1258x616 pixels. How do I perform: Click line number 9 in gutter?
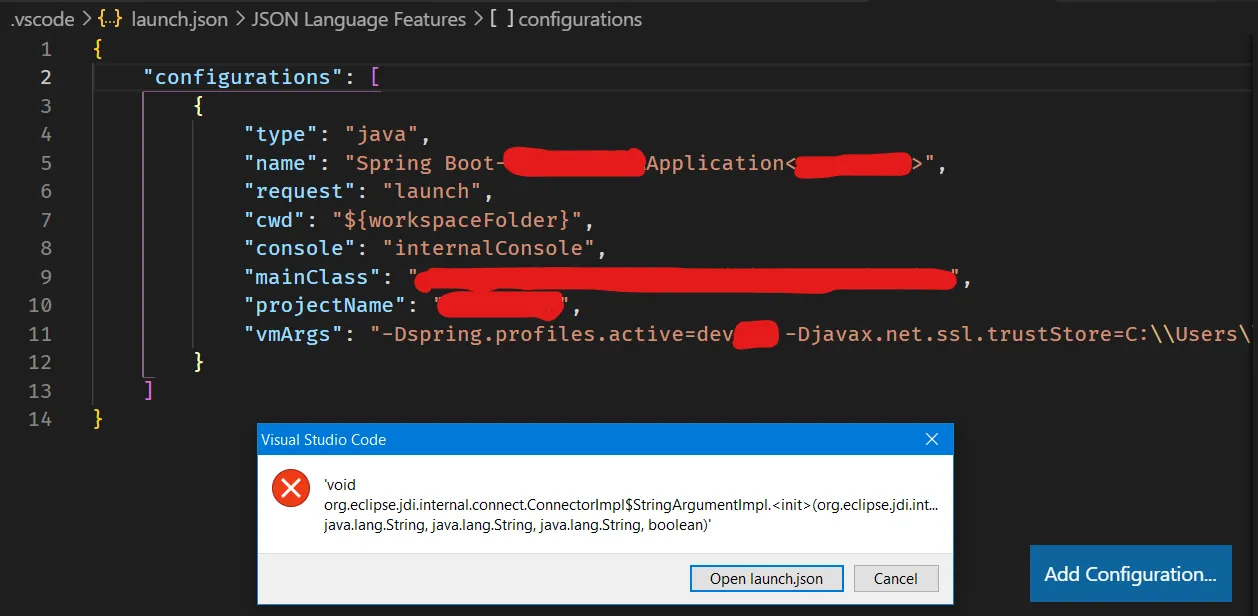pos(46,277)
